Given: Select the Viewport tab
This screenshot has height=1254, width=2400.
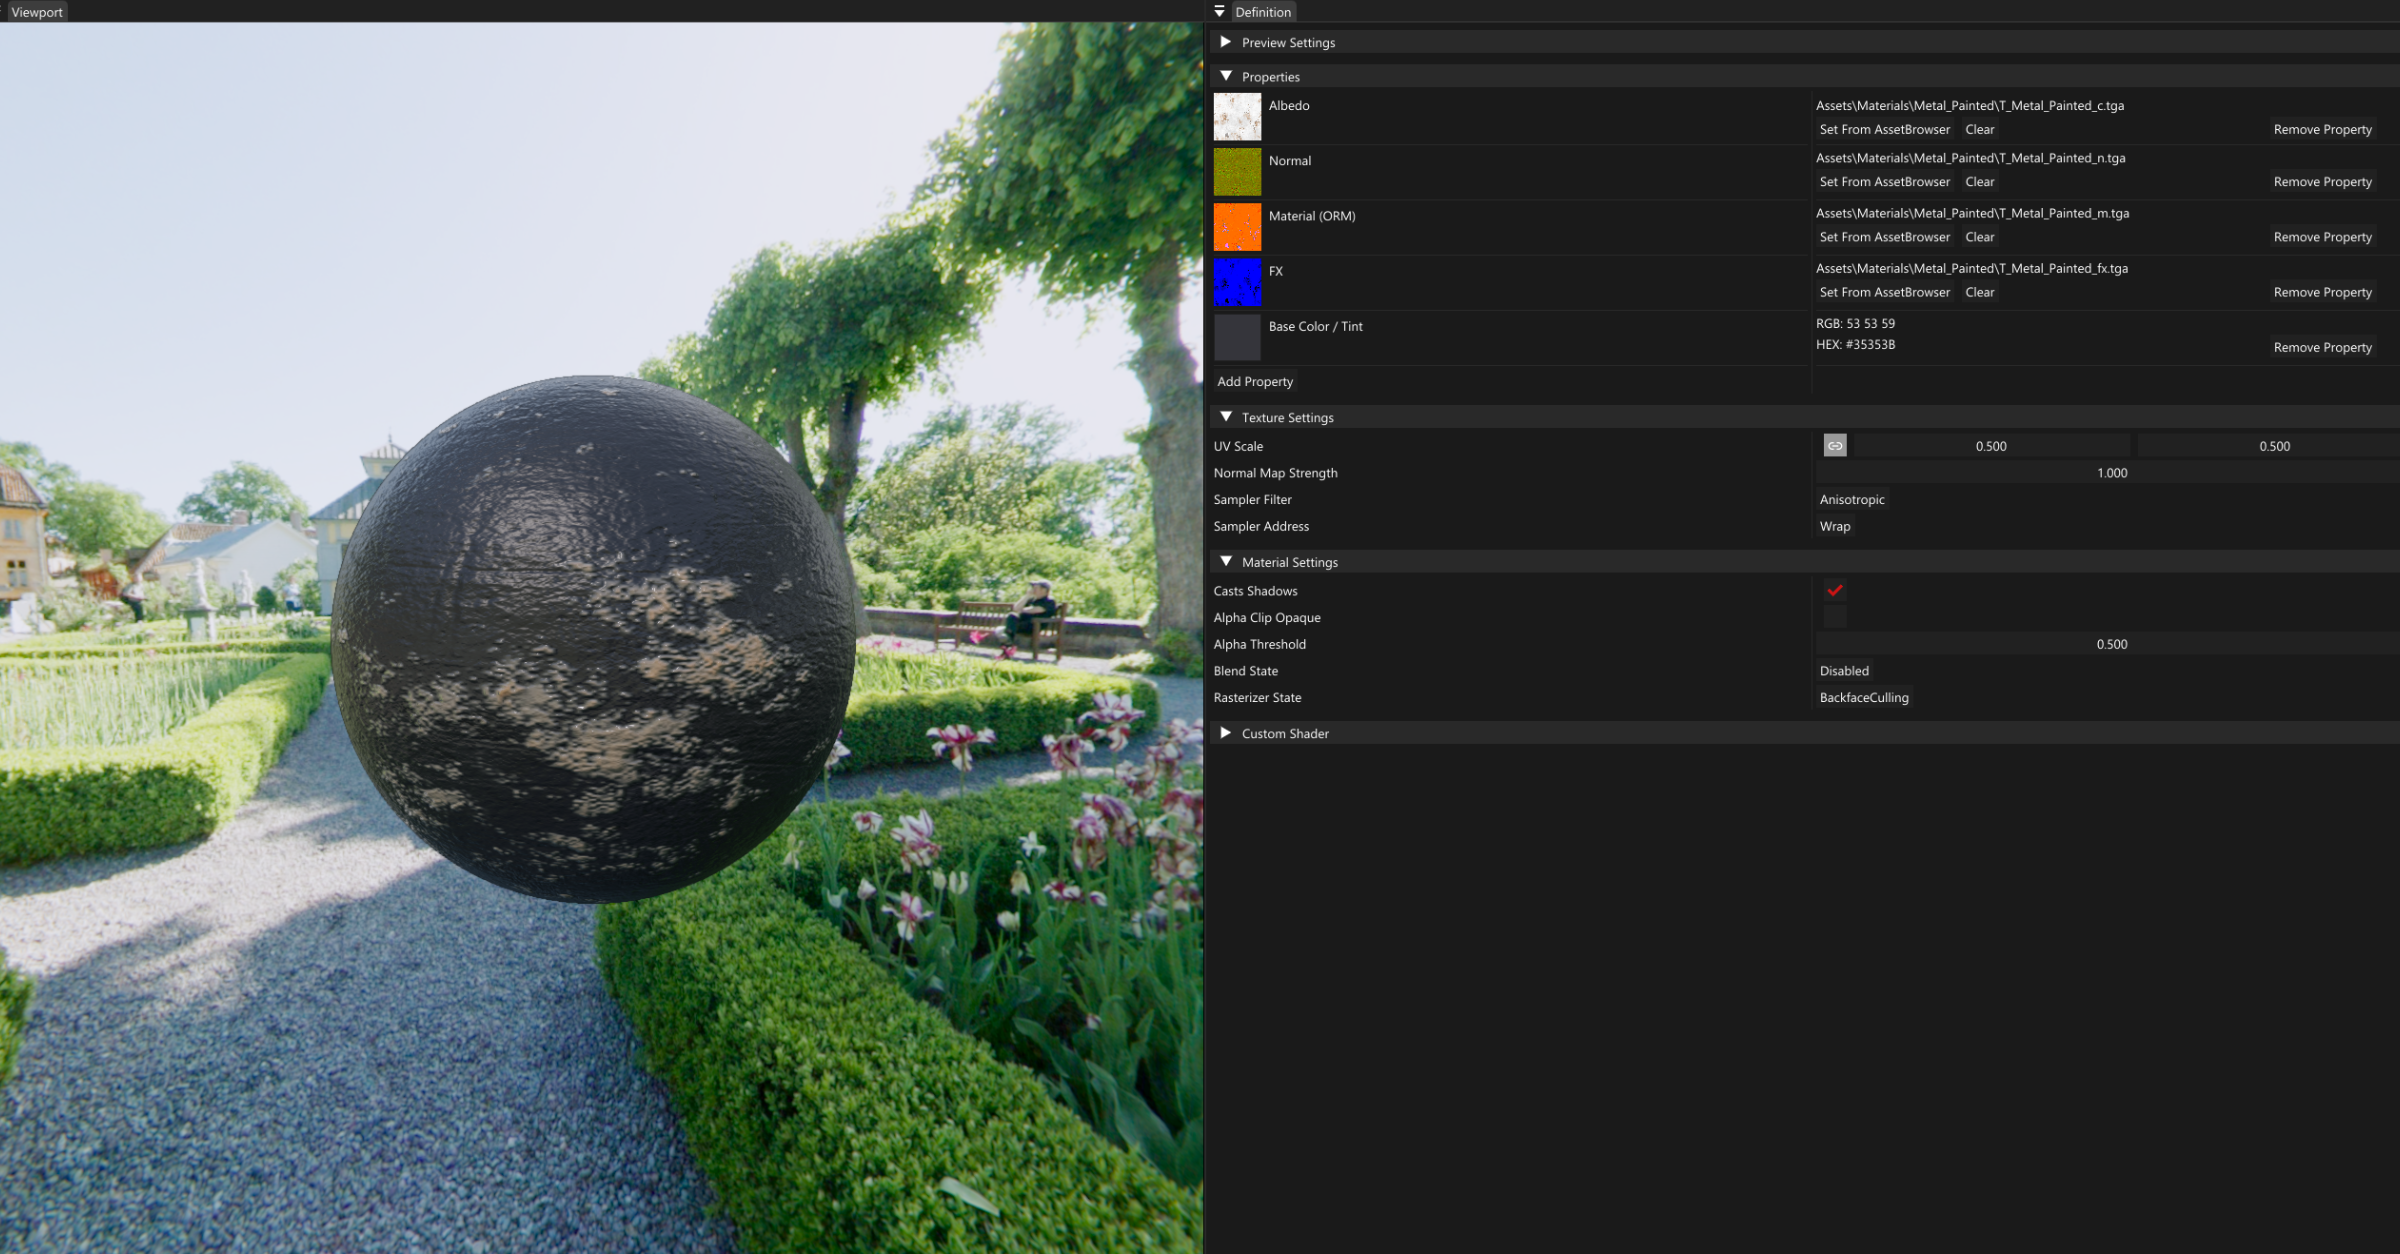Looking at the screenshot, I should click(x=37, y=12).
